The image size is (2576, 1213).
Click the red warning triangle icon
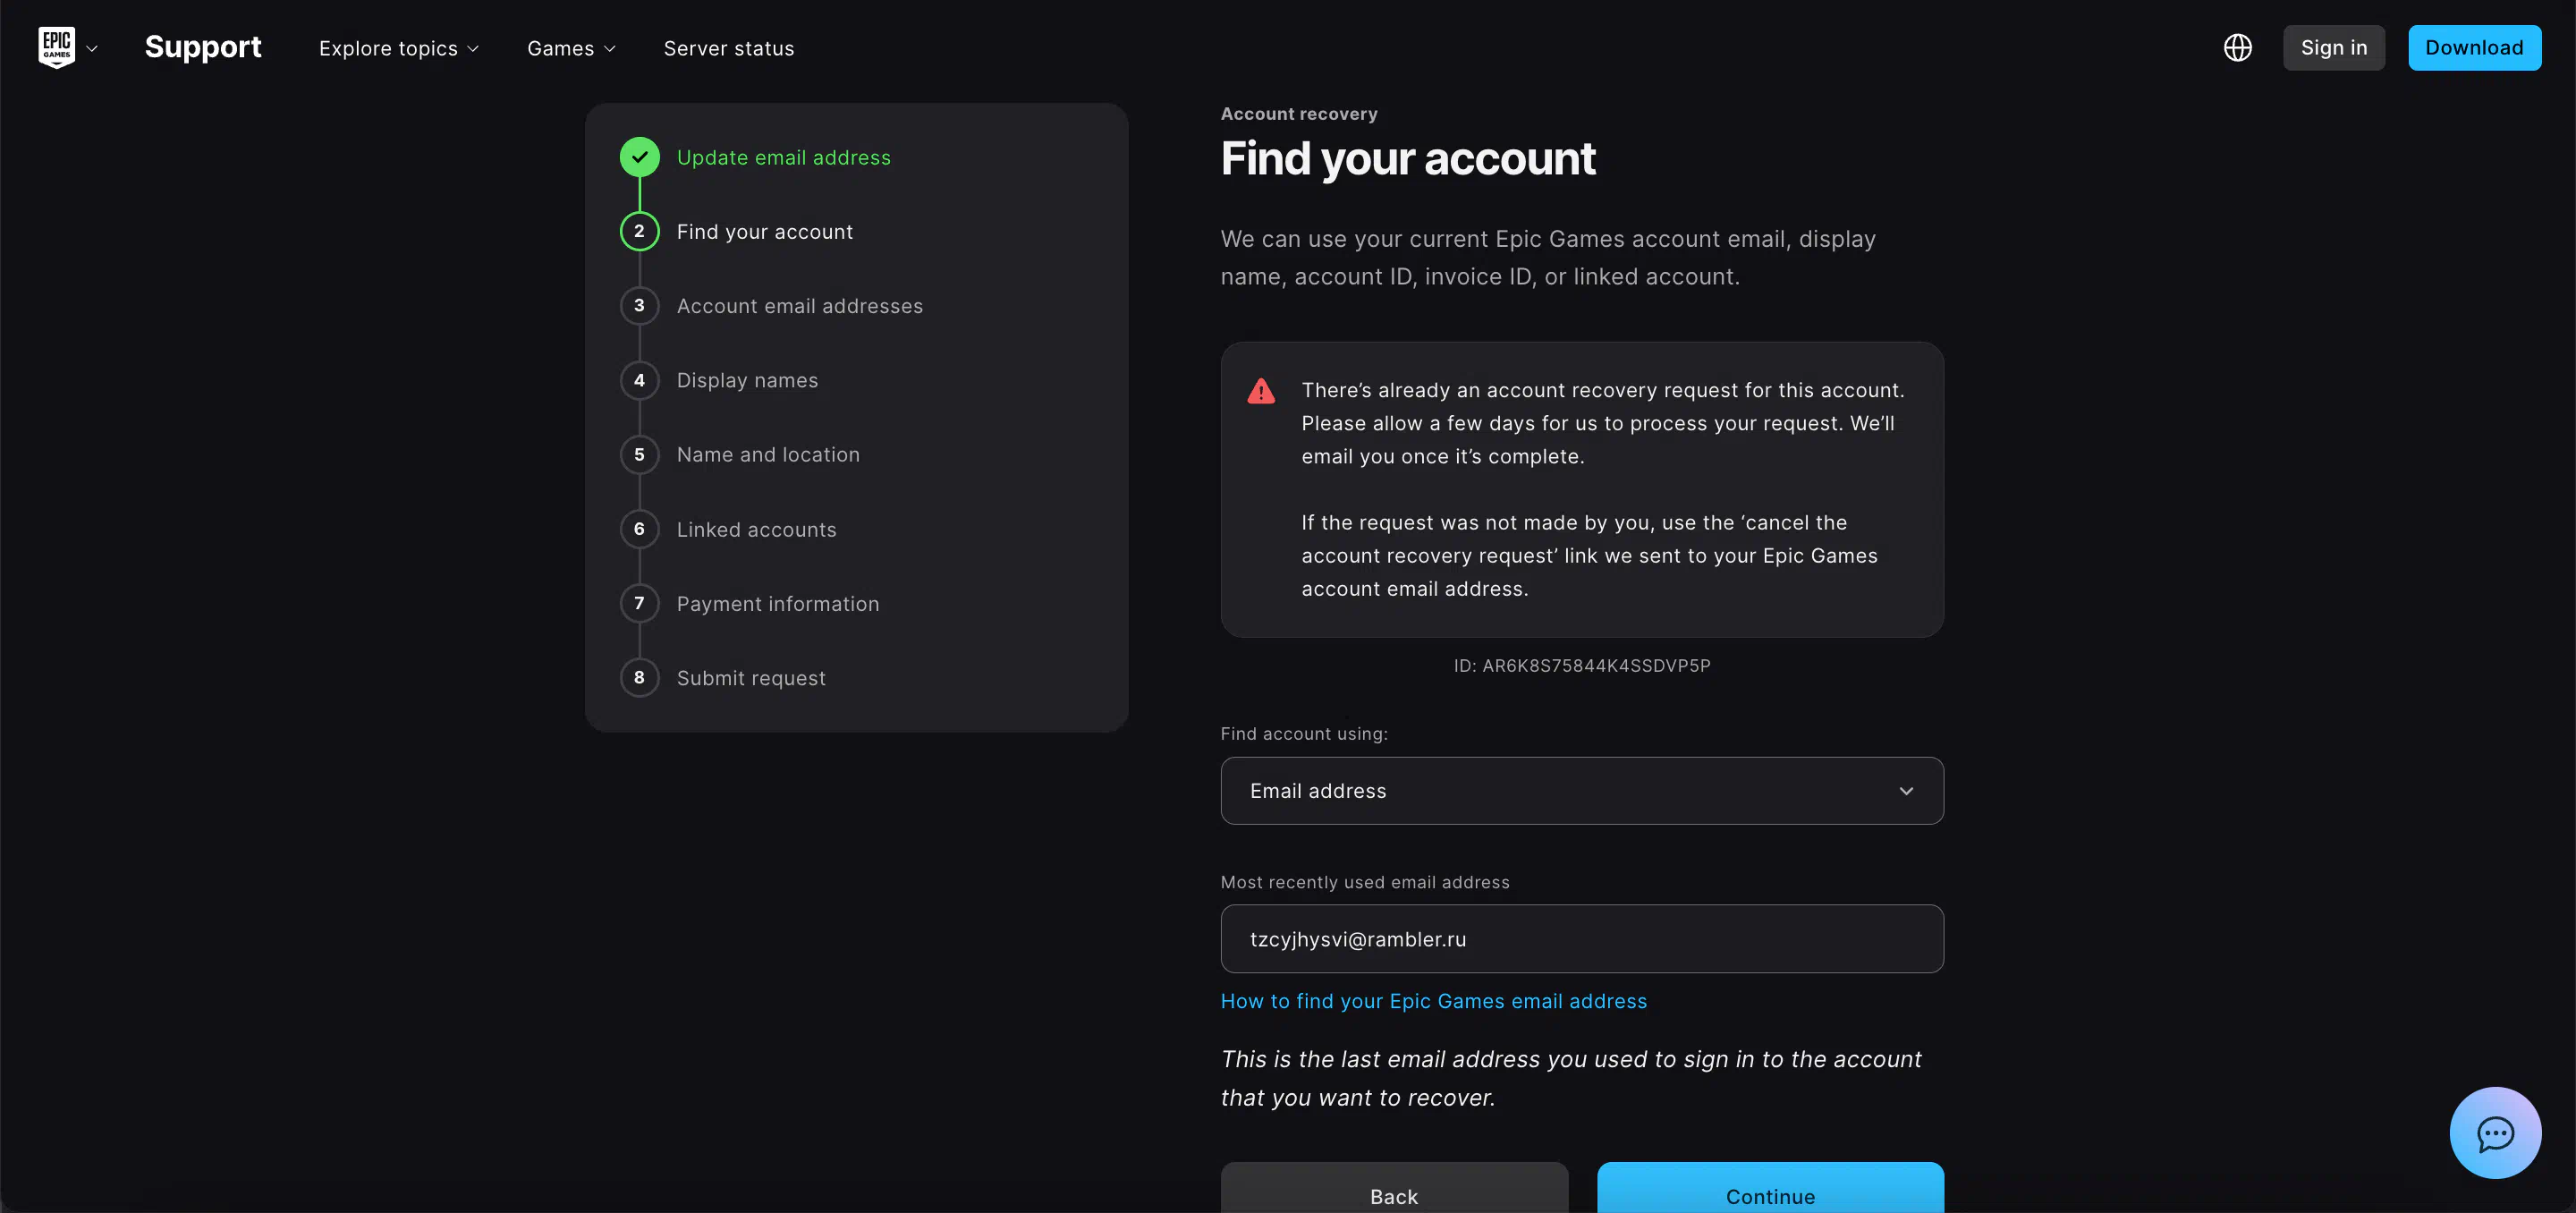coord(1261,391)
